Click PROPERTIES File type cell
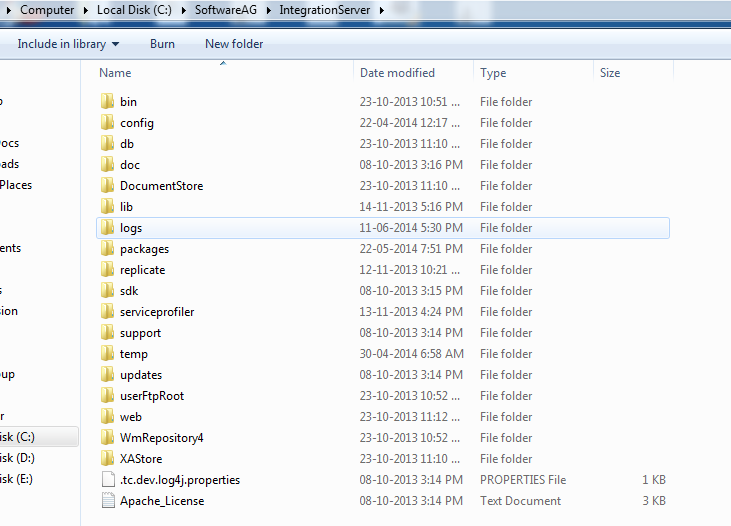 [x=523, y=479]
